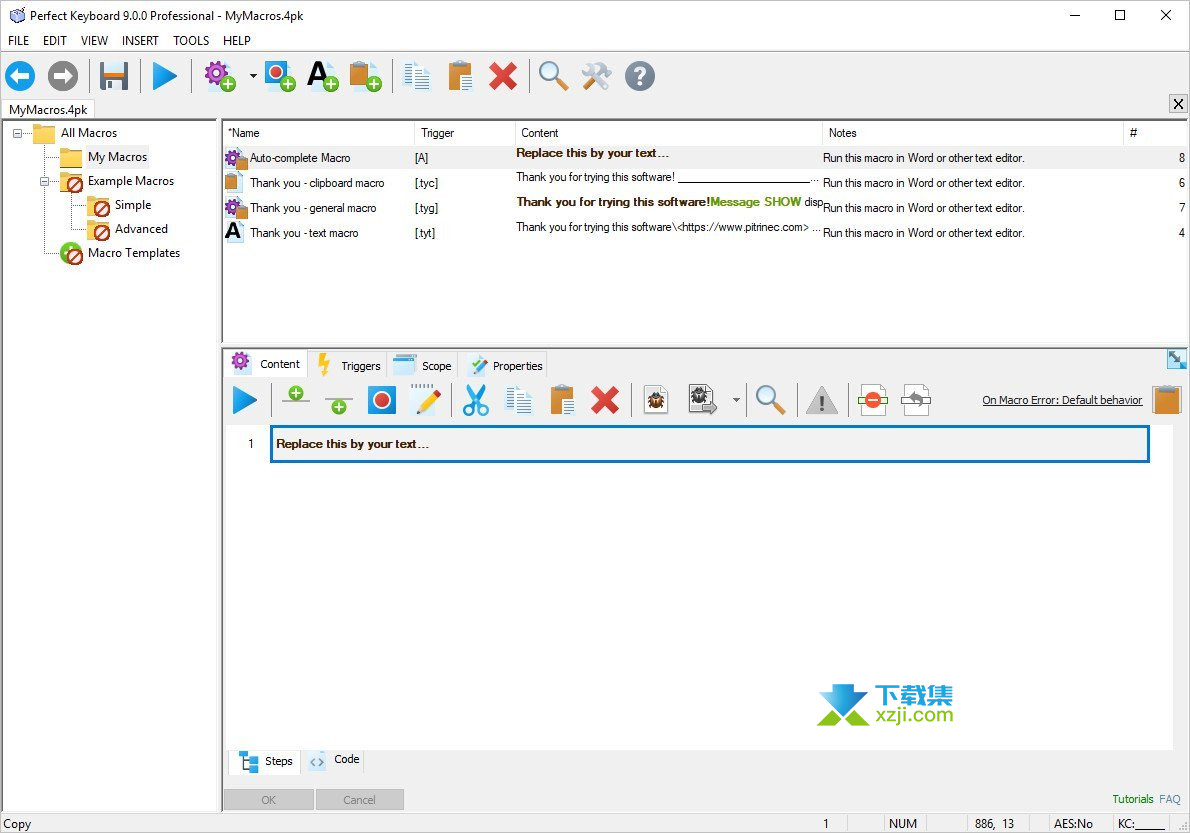The width and height of the screenshot is (1190, 833).
Task: Add new general macro gear icon
Action: pos(220,76)
